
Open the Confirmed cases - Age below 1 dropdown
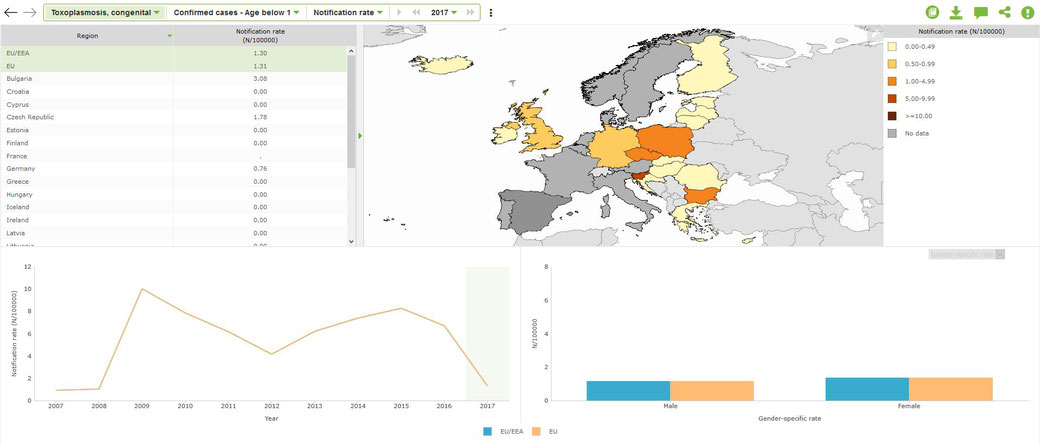[236, 13]
